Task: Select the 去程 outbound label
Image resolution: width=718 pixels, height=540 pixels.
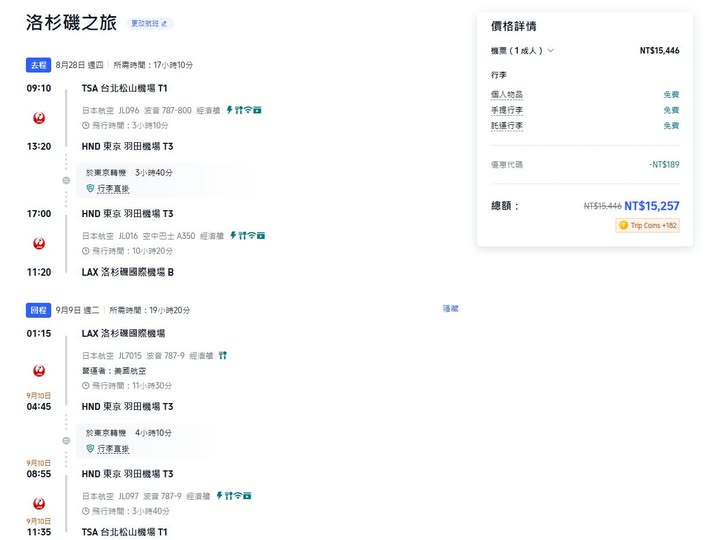Action: tap(38, 65)
